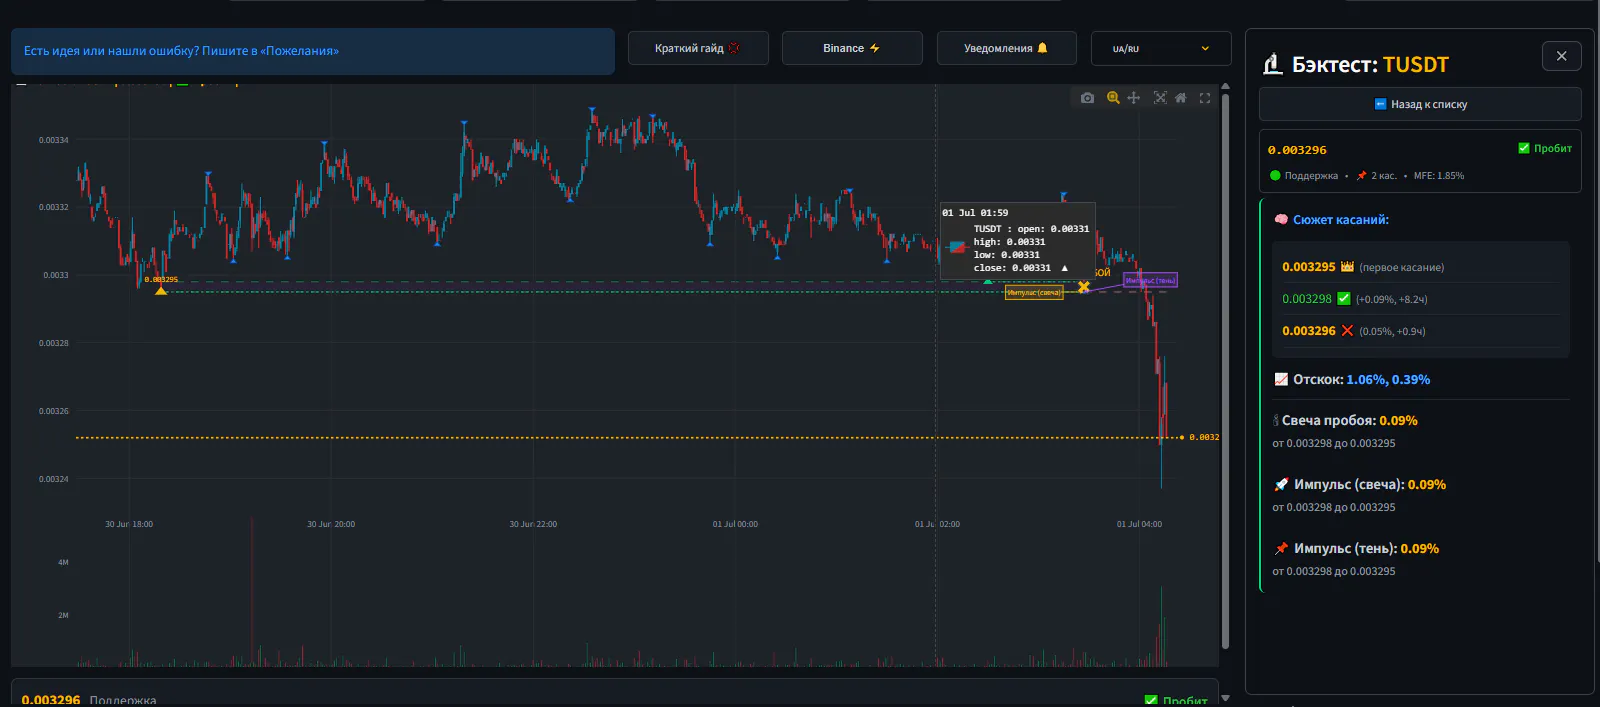Screen dimensions: 1600x707
Task: Click the bell icon in Уведомления
Action: (x=1043, y=48)
